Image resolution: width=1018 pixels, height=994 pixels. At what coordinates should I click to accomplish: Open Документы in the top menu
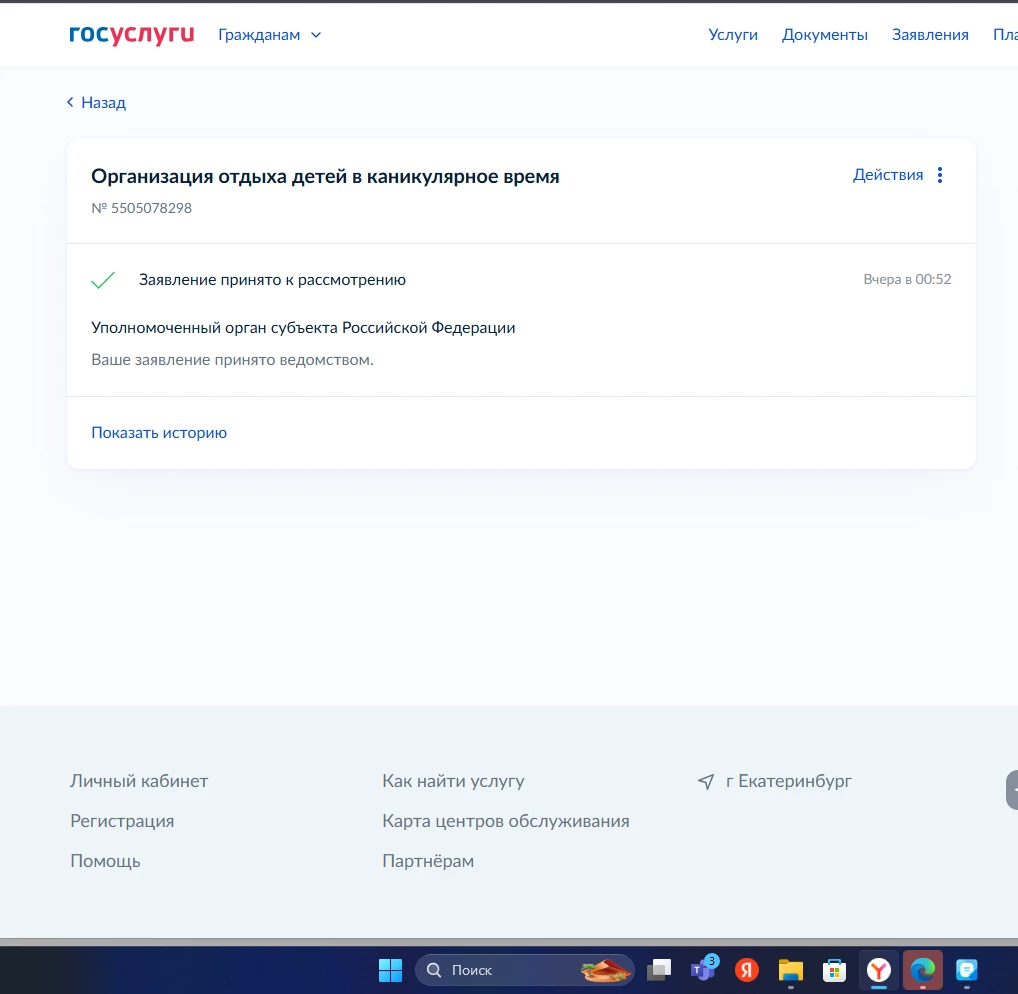pyautogui.click(x=824, y=35)
